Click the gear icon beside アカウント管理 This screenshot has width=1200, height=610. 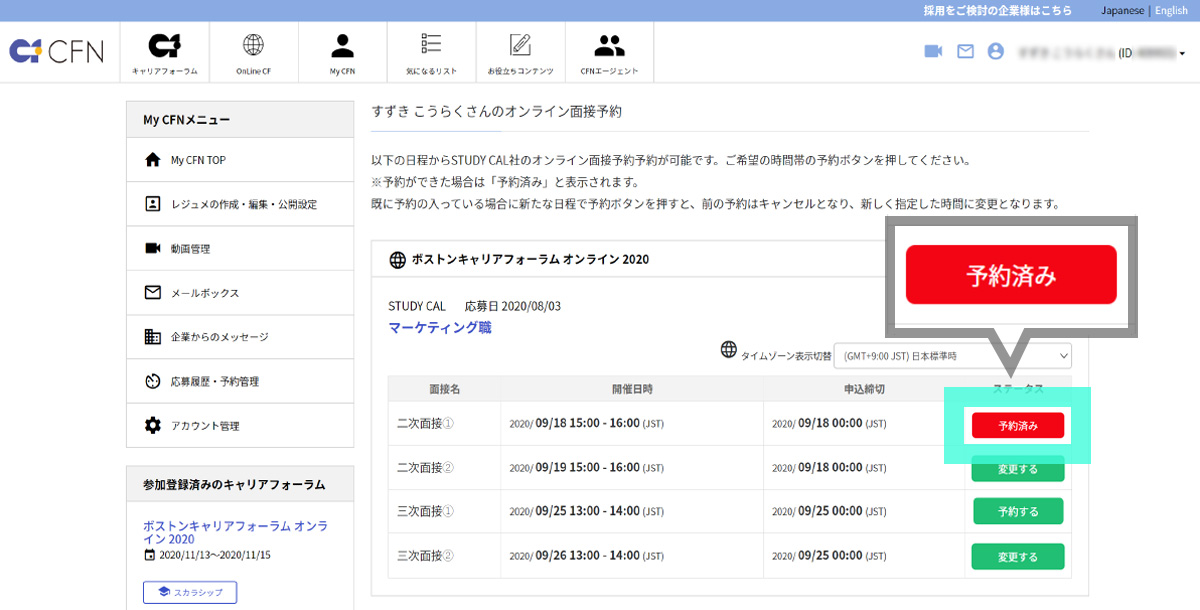pos(153,425)
